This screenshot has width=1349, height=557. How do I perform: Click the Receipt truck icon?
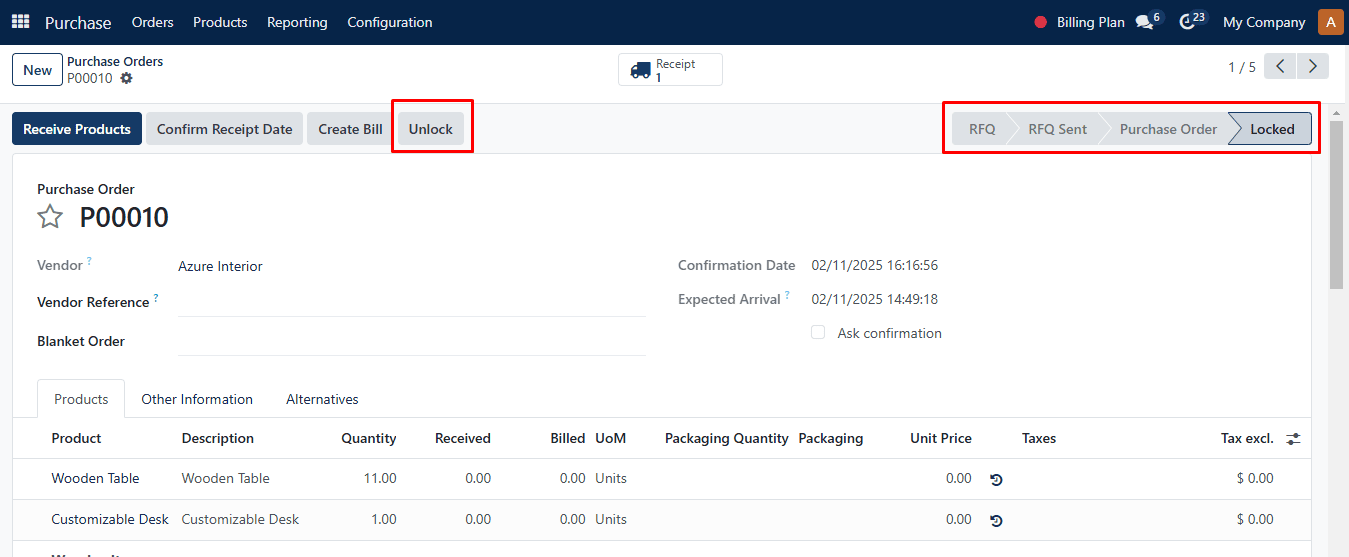coord(640,70)
